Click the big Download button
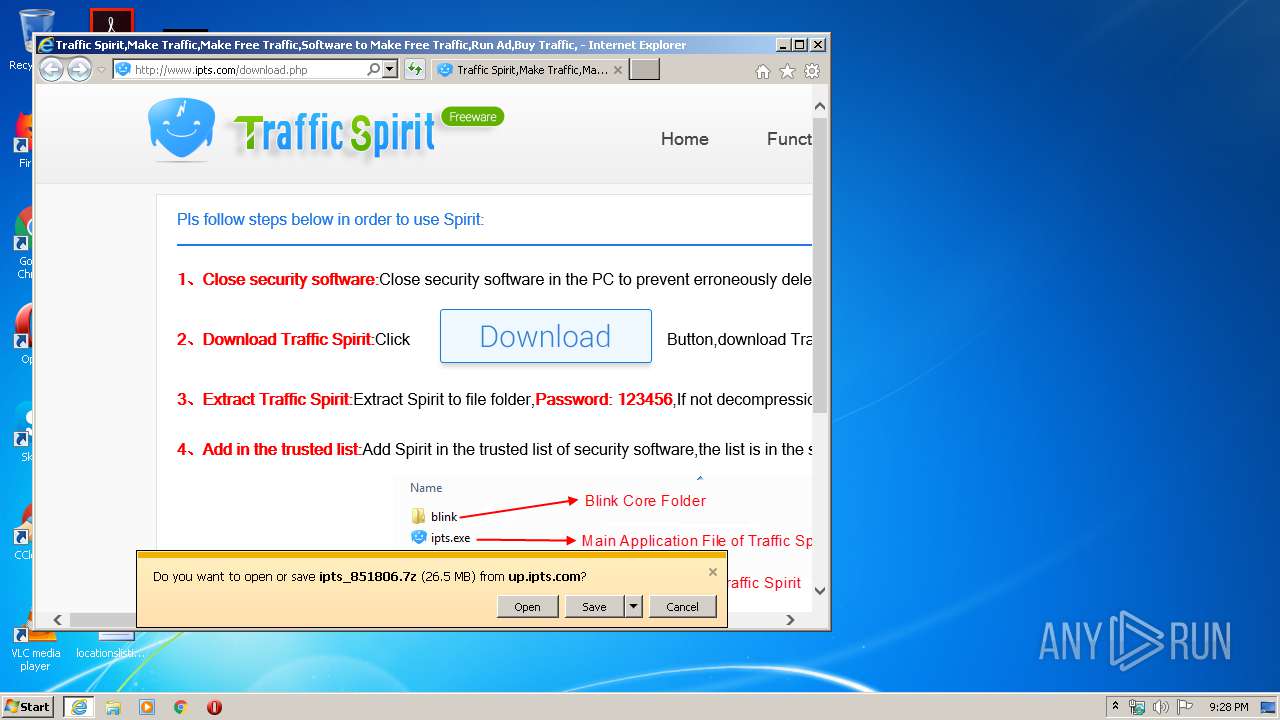This screenshot has height=720, width=1280. (545, 336)
